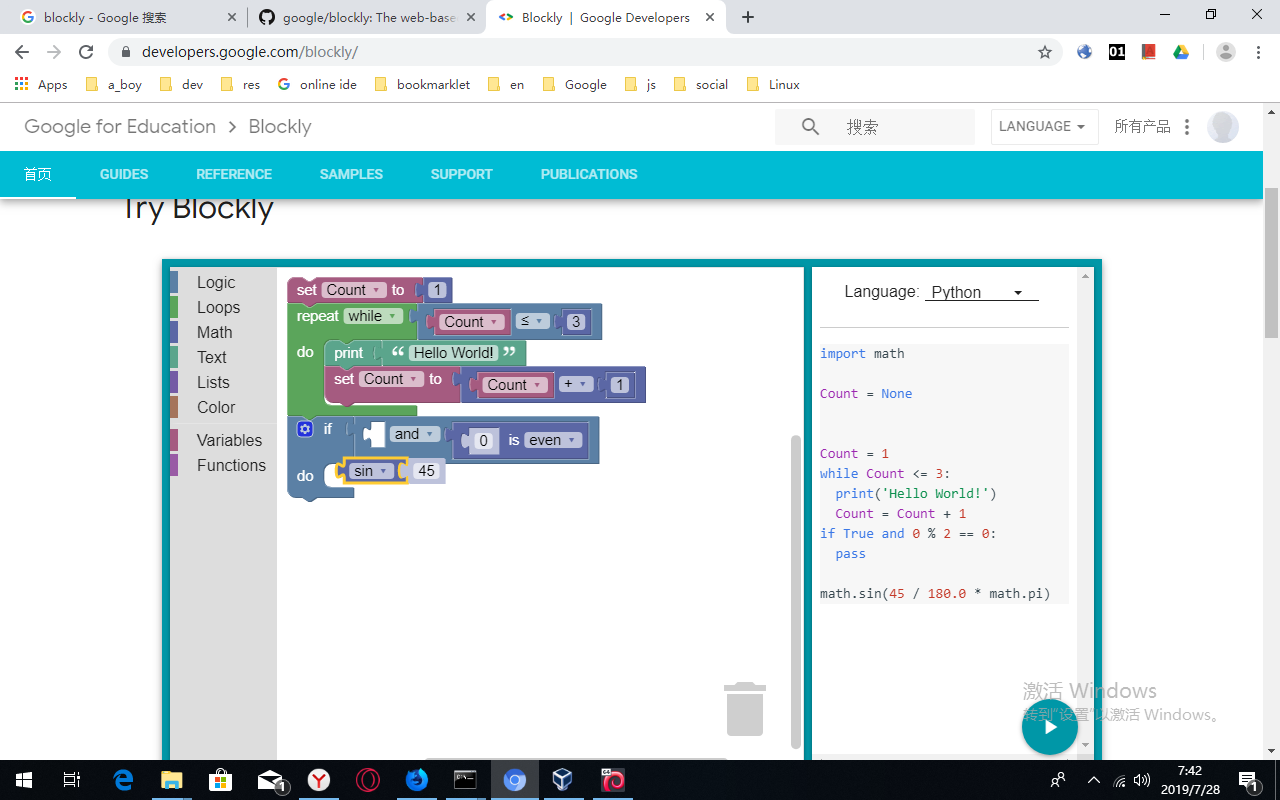1280x800 pixels.
Task: Open Opera browser in the taskbar
Action: [368, 780]
